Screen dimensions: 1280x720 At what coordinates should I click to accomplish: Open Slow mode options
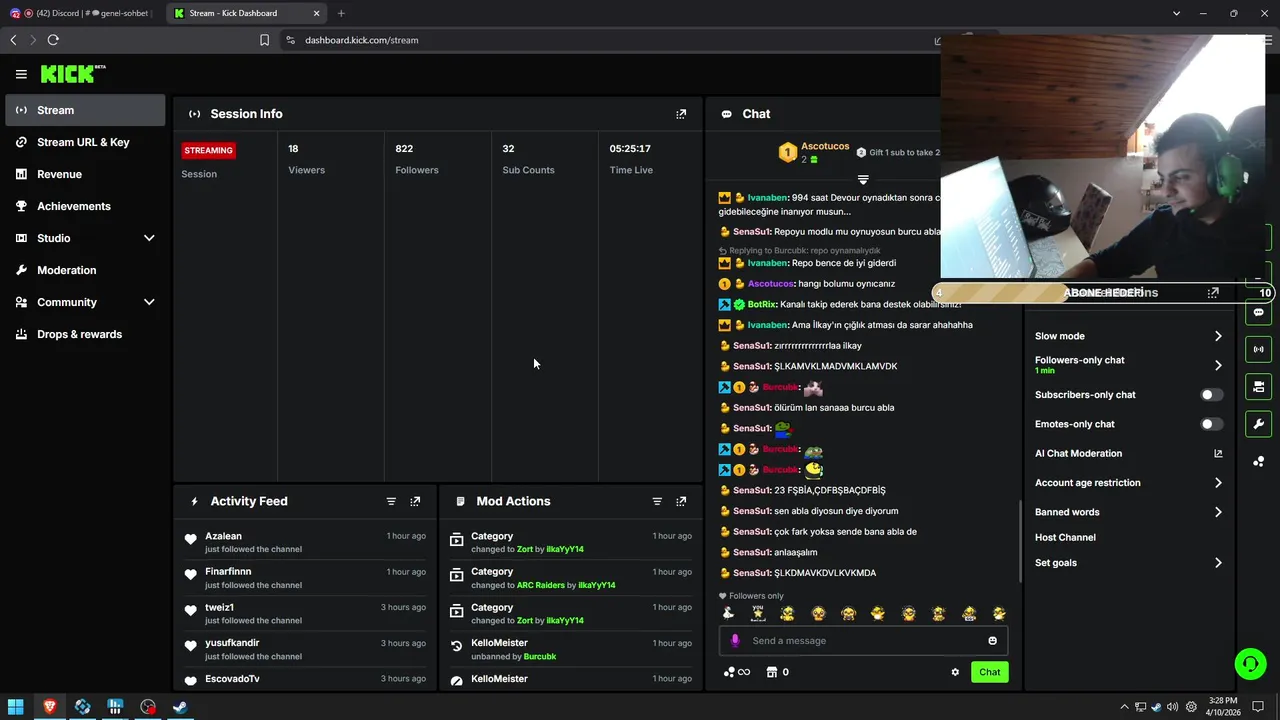pos(1128,336)
